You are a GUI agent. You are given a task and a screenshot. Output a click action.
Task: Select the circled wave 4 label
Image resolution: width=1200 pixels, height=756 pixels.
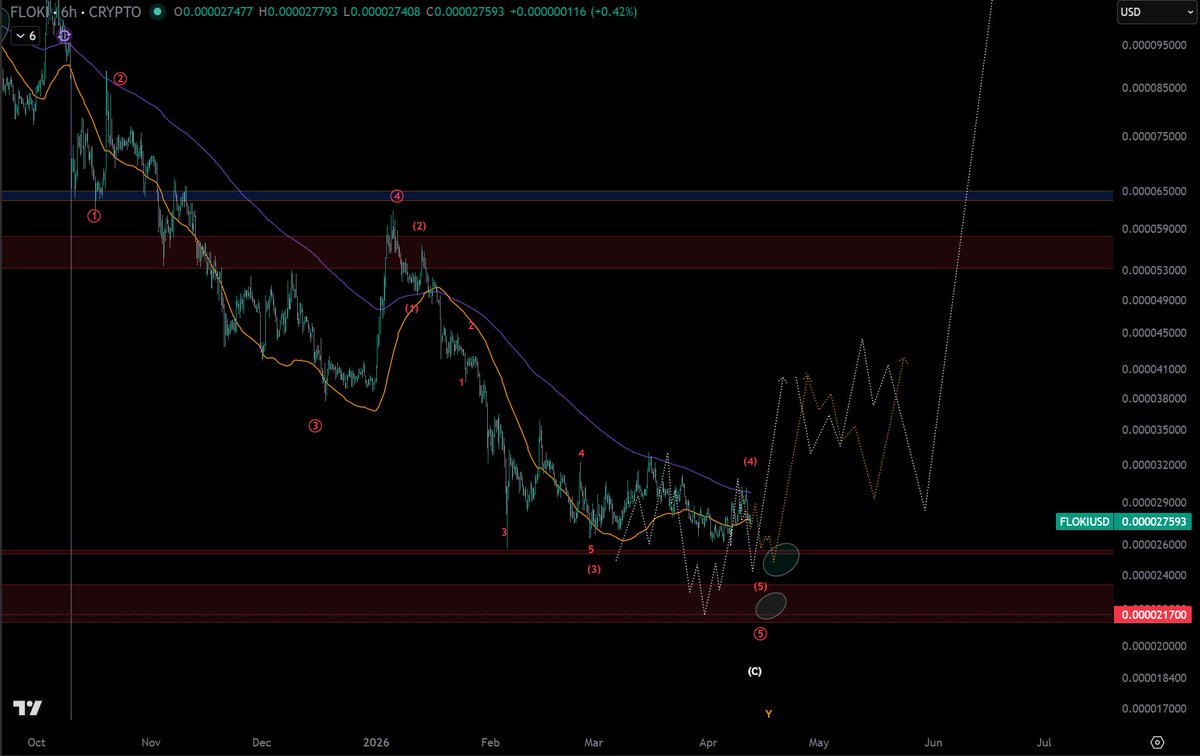point(397,196)
